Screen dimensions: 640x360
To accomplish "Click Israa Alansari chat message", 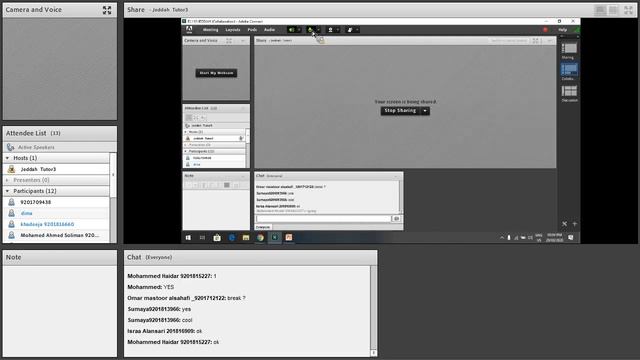I will 164,331.
